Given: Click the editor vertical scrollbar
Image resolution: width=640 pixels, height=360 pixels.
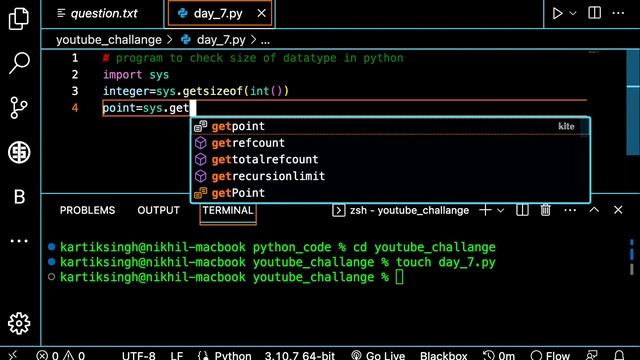Looking at the screenshot, I should click(633, 102).
